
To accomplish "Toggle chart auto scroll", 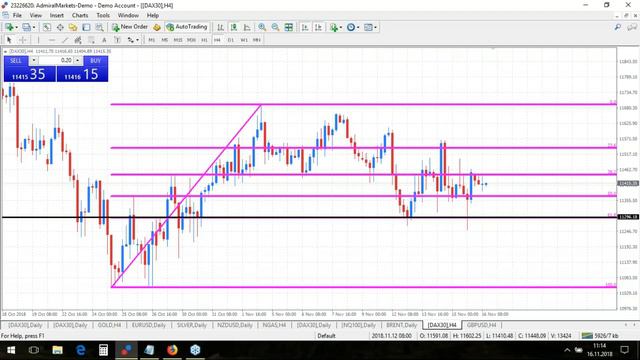I will (305, 27).
